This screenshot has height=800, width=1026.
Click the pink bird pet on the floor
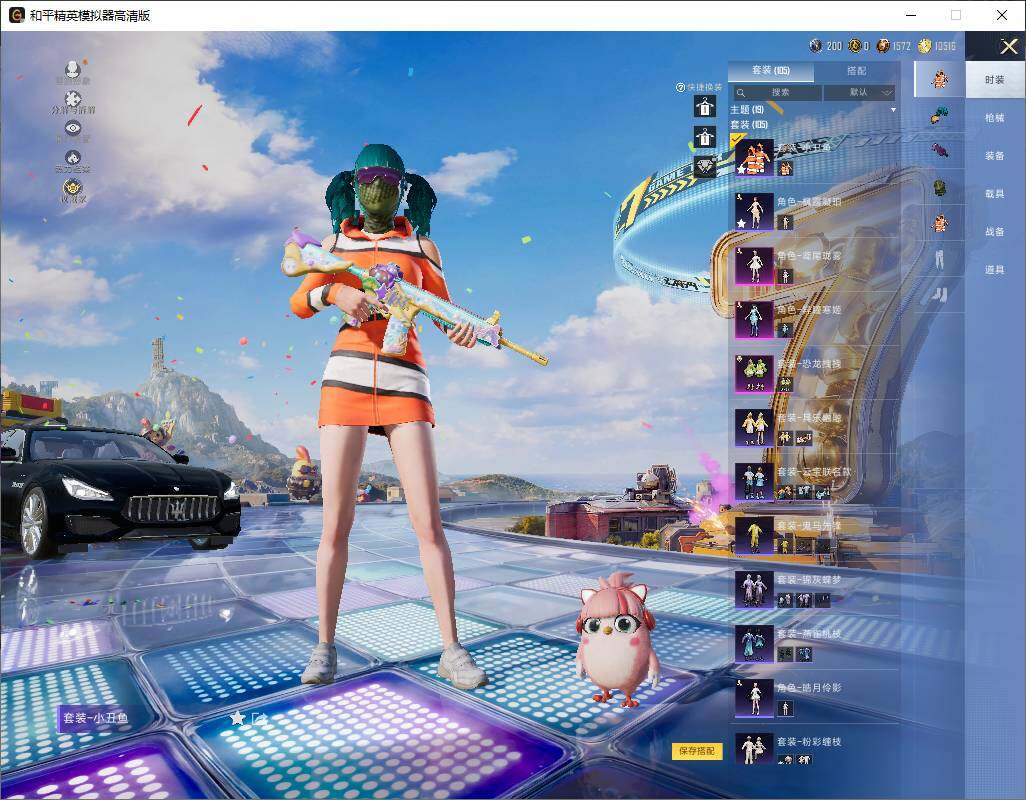click(616, 640)
